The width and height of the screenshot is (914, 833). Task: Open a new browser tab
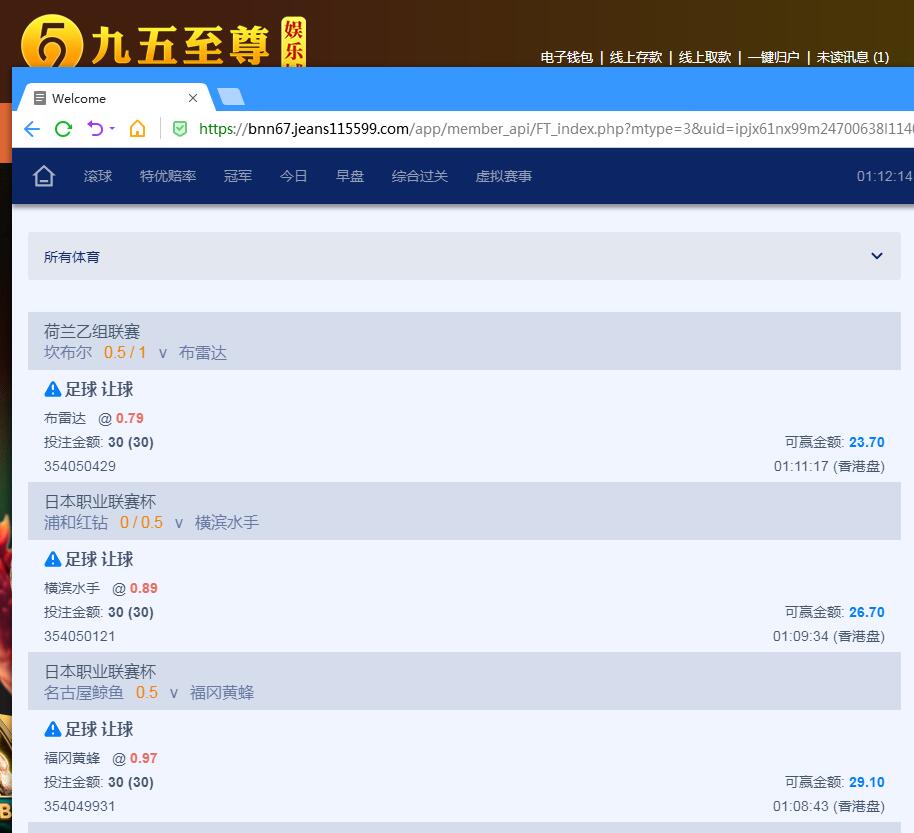[231, 97]
